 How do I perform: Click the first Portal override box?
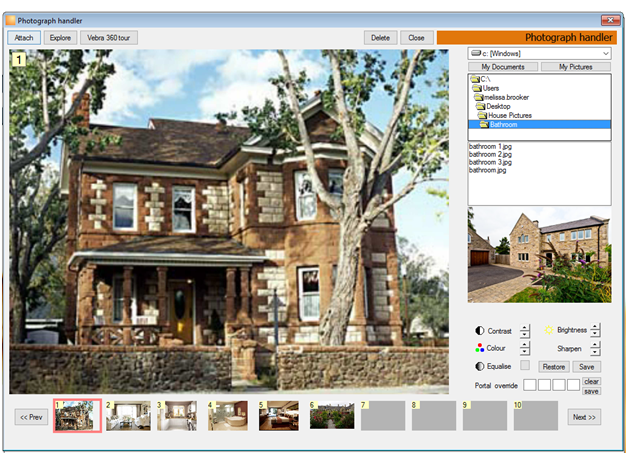(530, 385)
